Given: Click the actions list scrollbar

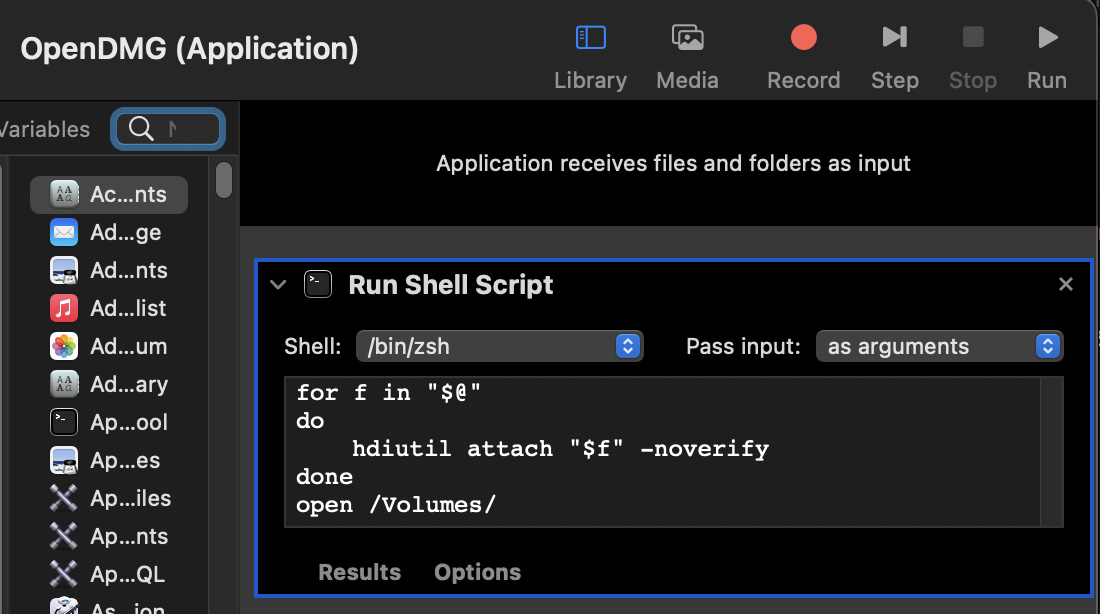Looking at the screenshot, I should click(x=224, y=180).
